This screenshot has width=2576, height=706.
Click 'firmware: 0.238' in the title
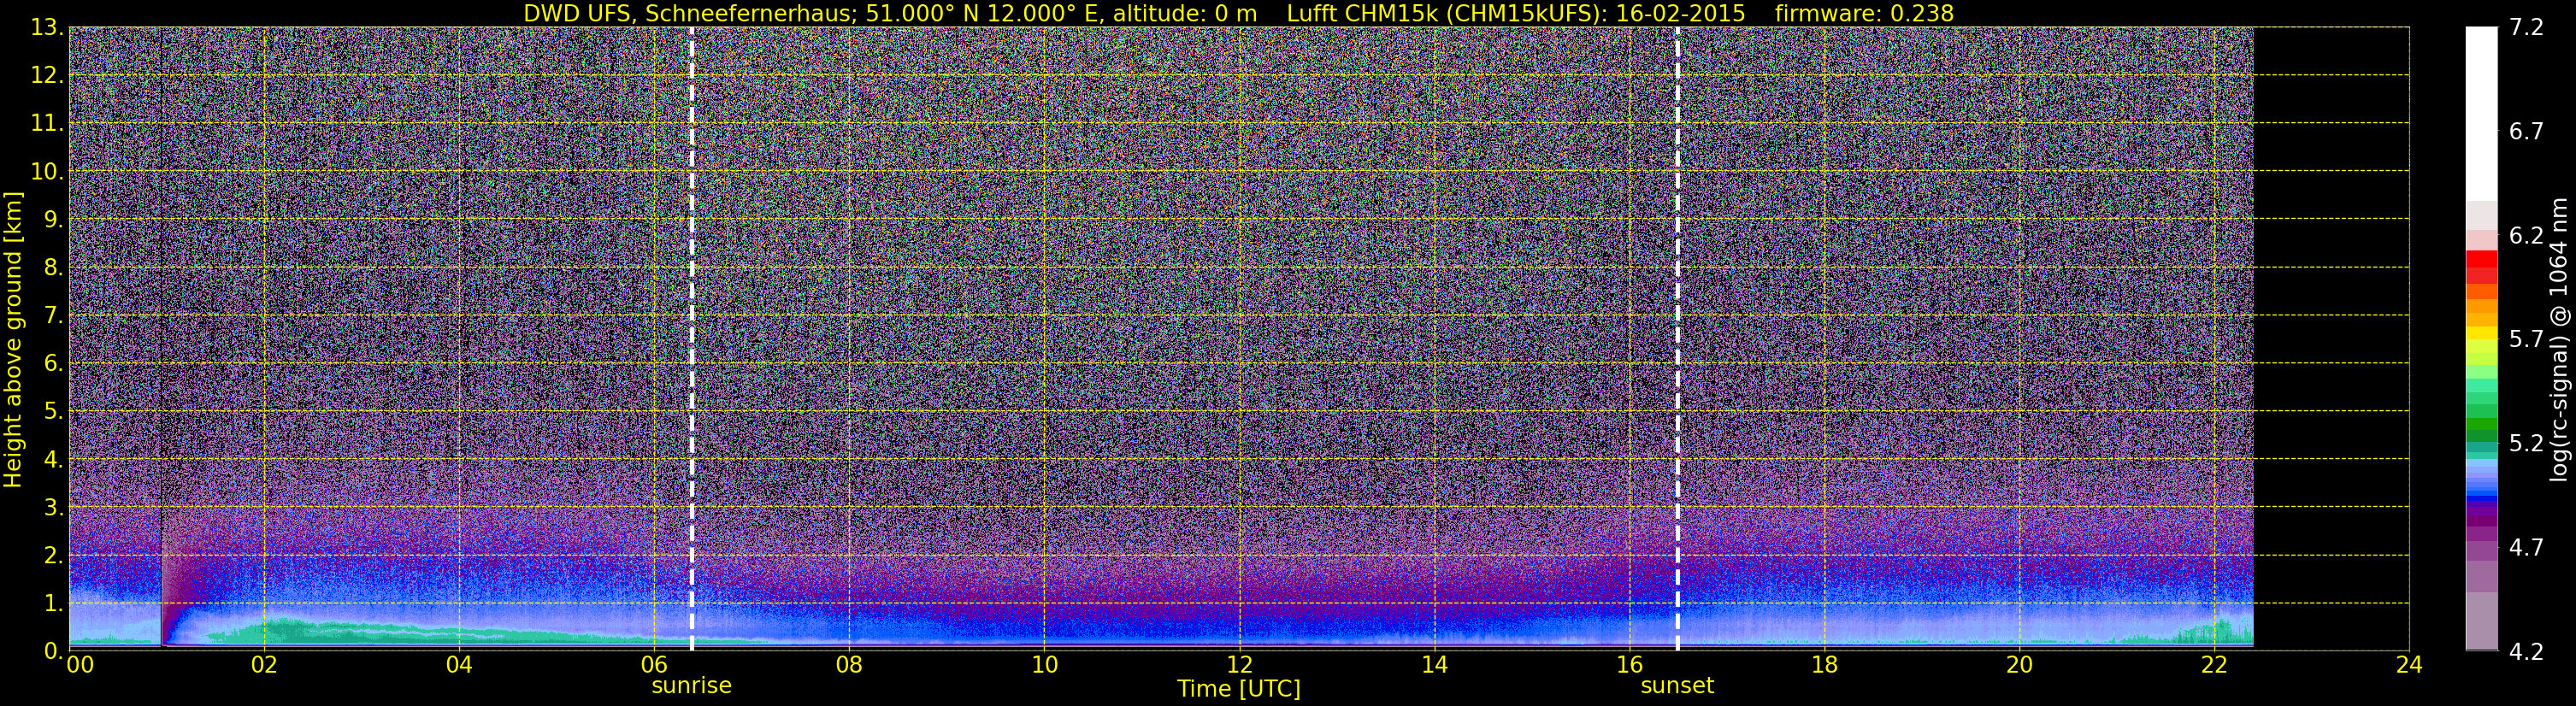tap(1864, 13)
